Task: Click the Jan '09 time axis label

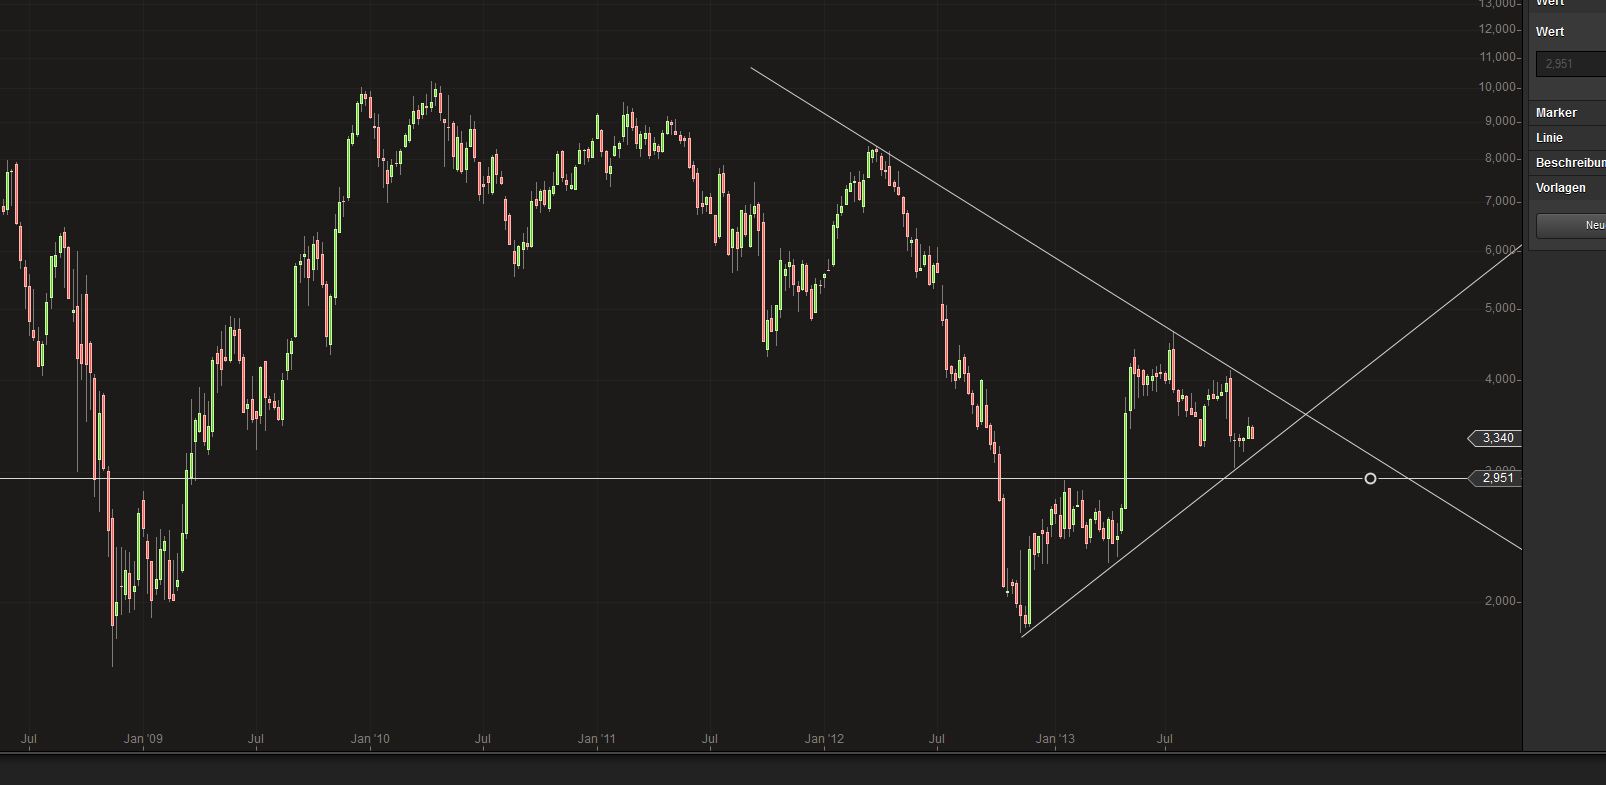Action: click(x=143, y=740)
